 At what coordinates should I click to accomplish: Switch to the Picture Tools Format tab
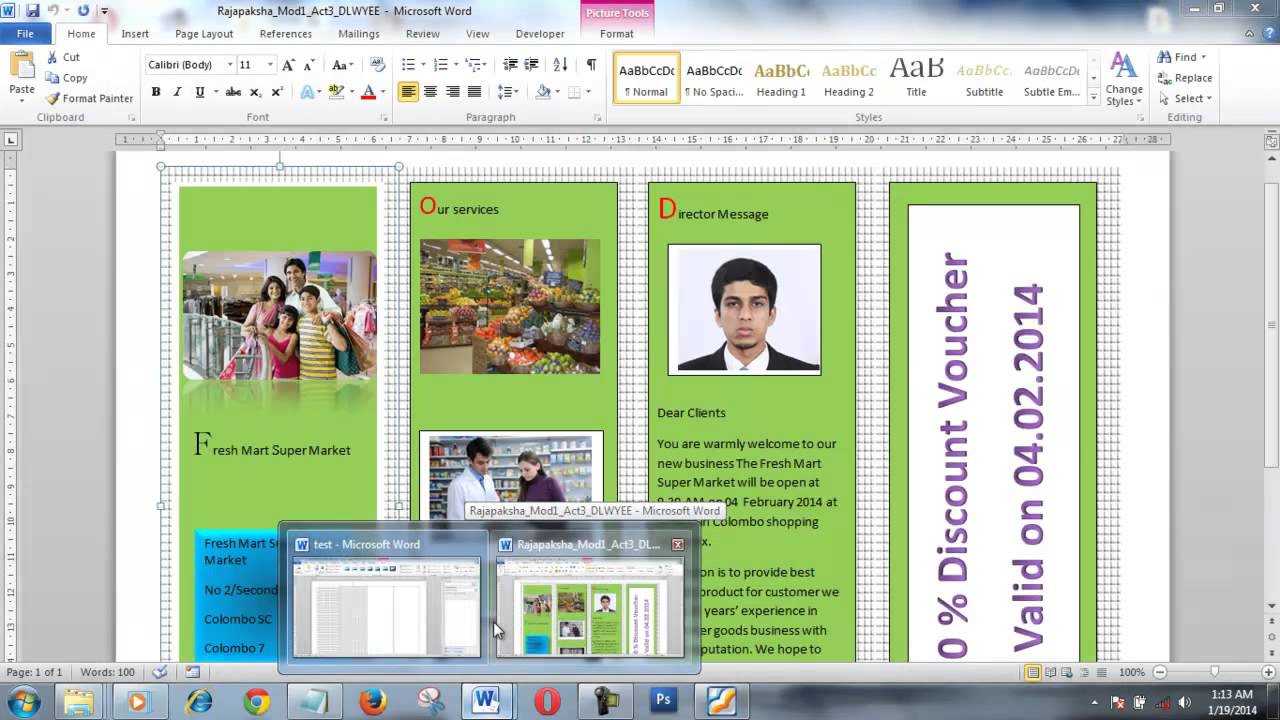[616, 34]
